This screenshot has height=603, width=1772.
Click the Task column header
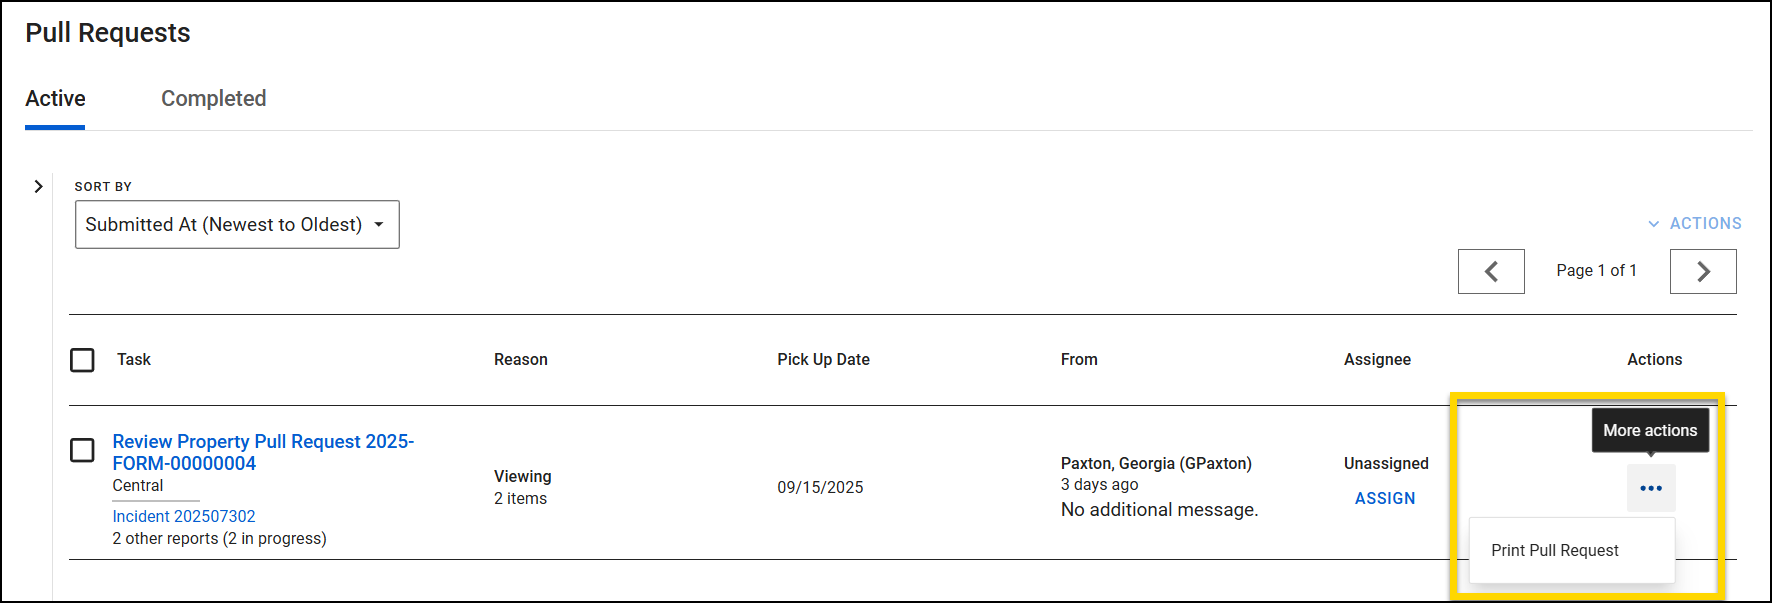[x=134, y=360]
